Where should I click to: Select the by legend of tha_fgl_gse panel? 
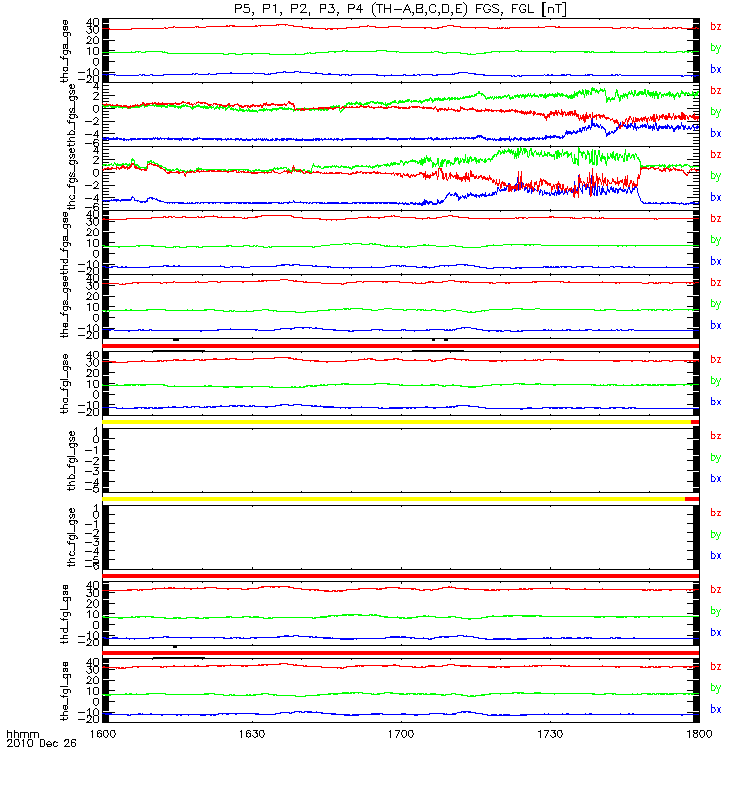pos(716,381)
